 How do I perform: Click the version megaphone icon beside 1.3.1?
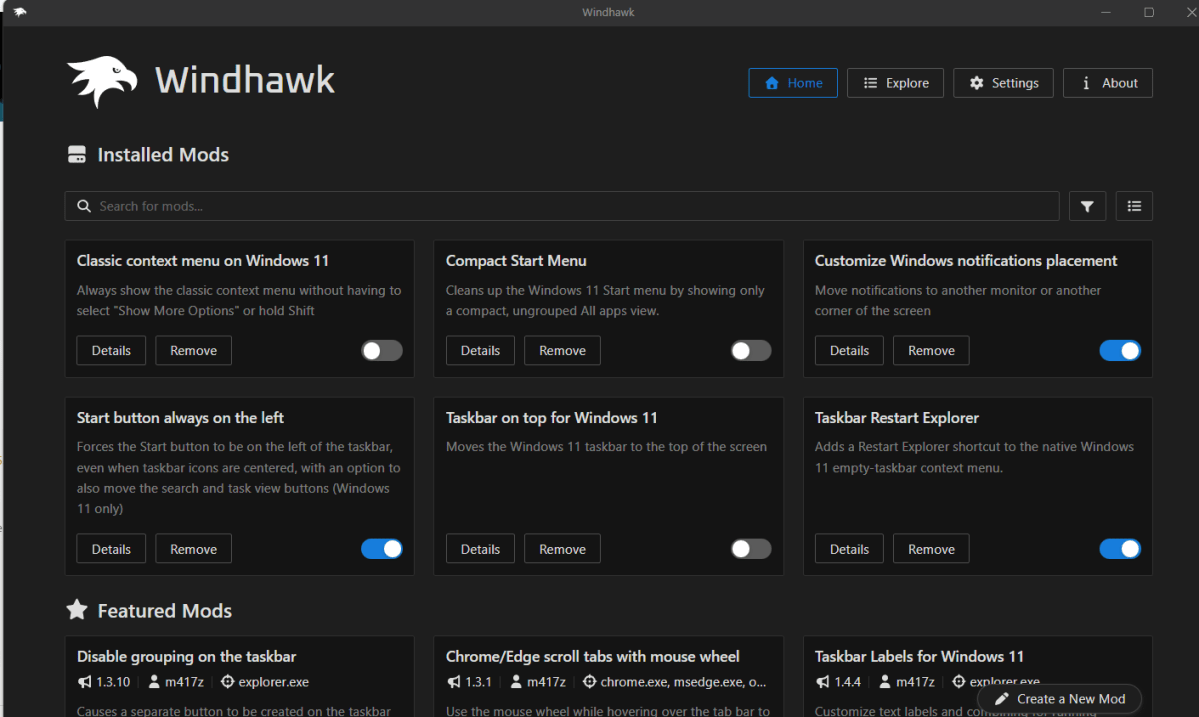pos(453,682)
